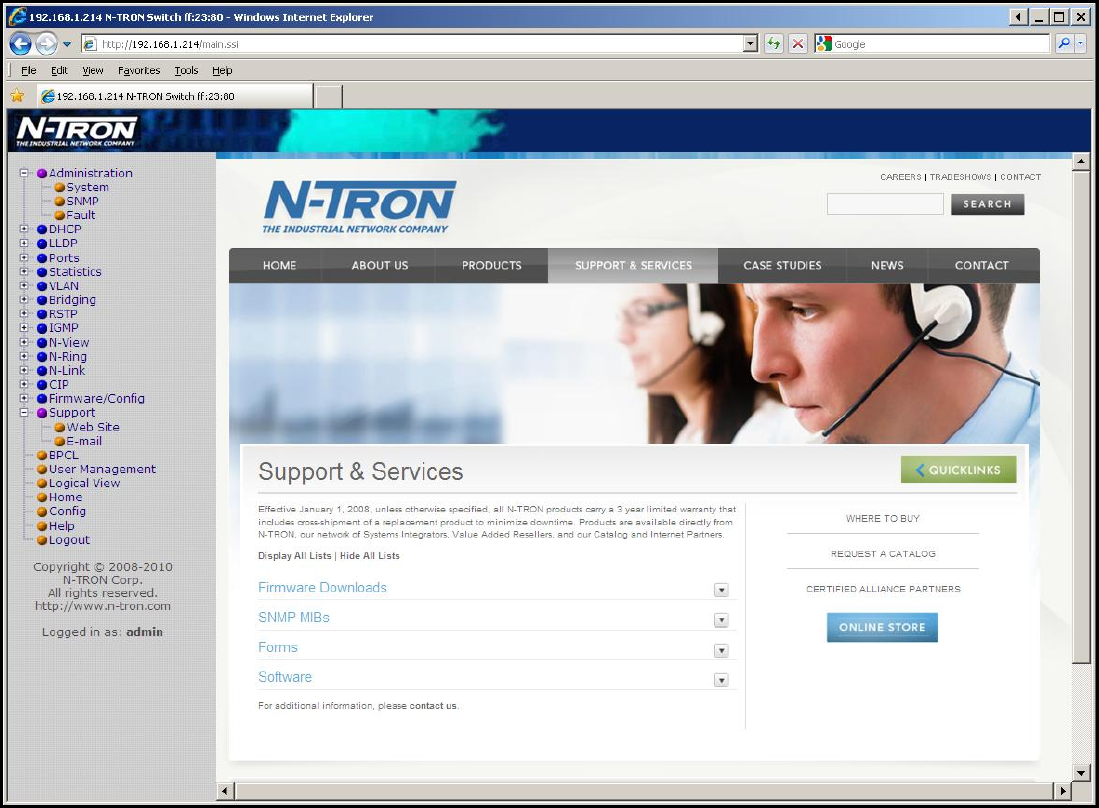Image resolution: width=1099 pixels, height=808 pixels.
Task: Open SUPPORT & SERVICES navigation item
Action: tap(633, 266)
